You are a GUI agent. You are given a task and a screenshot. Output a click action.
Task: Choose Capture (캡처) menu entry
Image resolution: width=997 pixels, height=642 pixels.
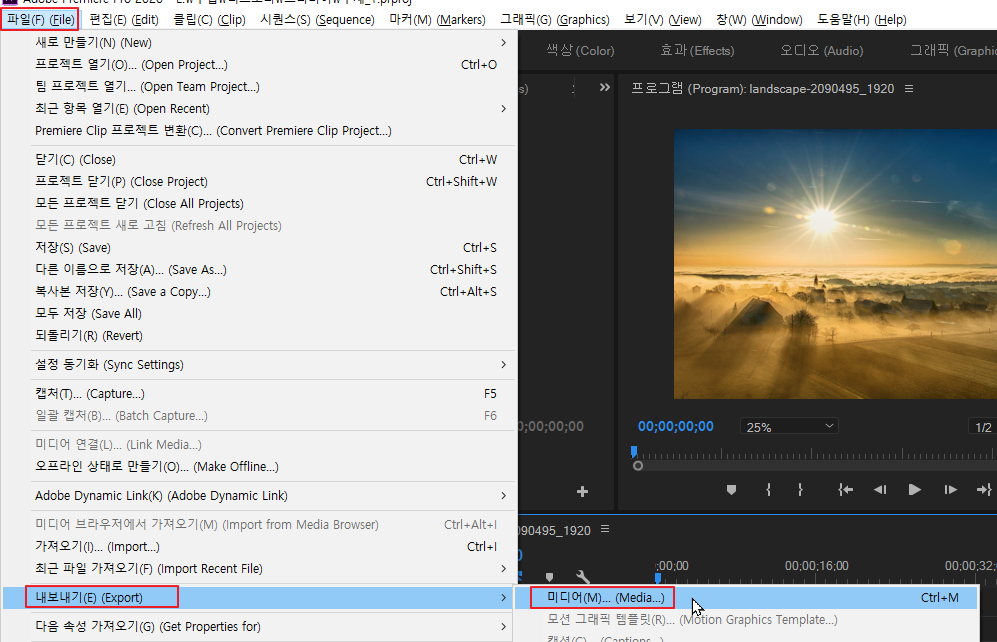tap(272, 393)
